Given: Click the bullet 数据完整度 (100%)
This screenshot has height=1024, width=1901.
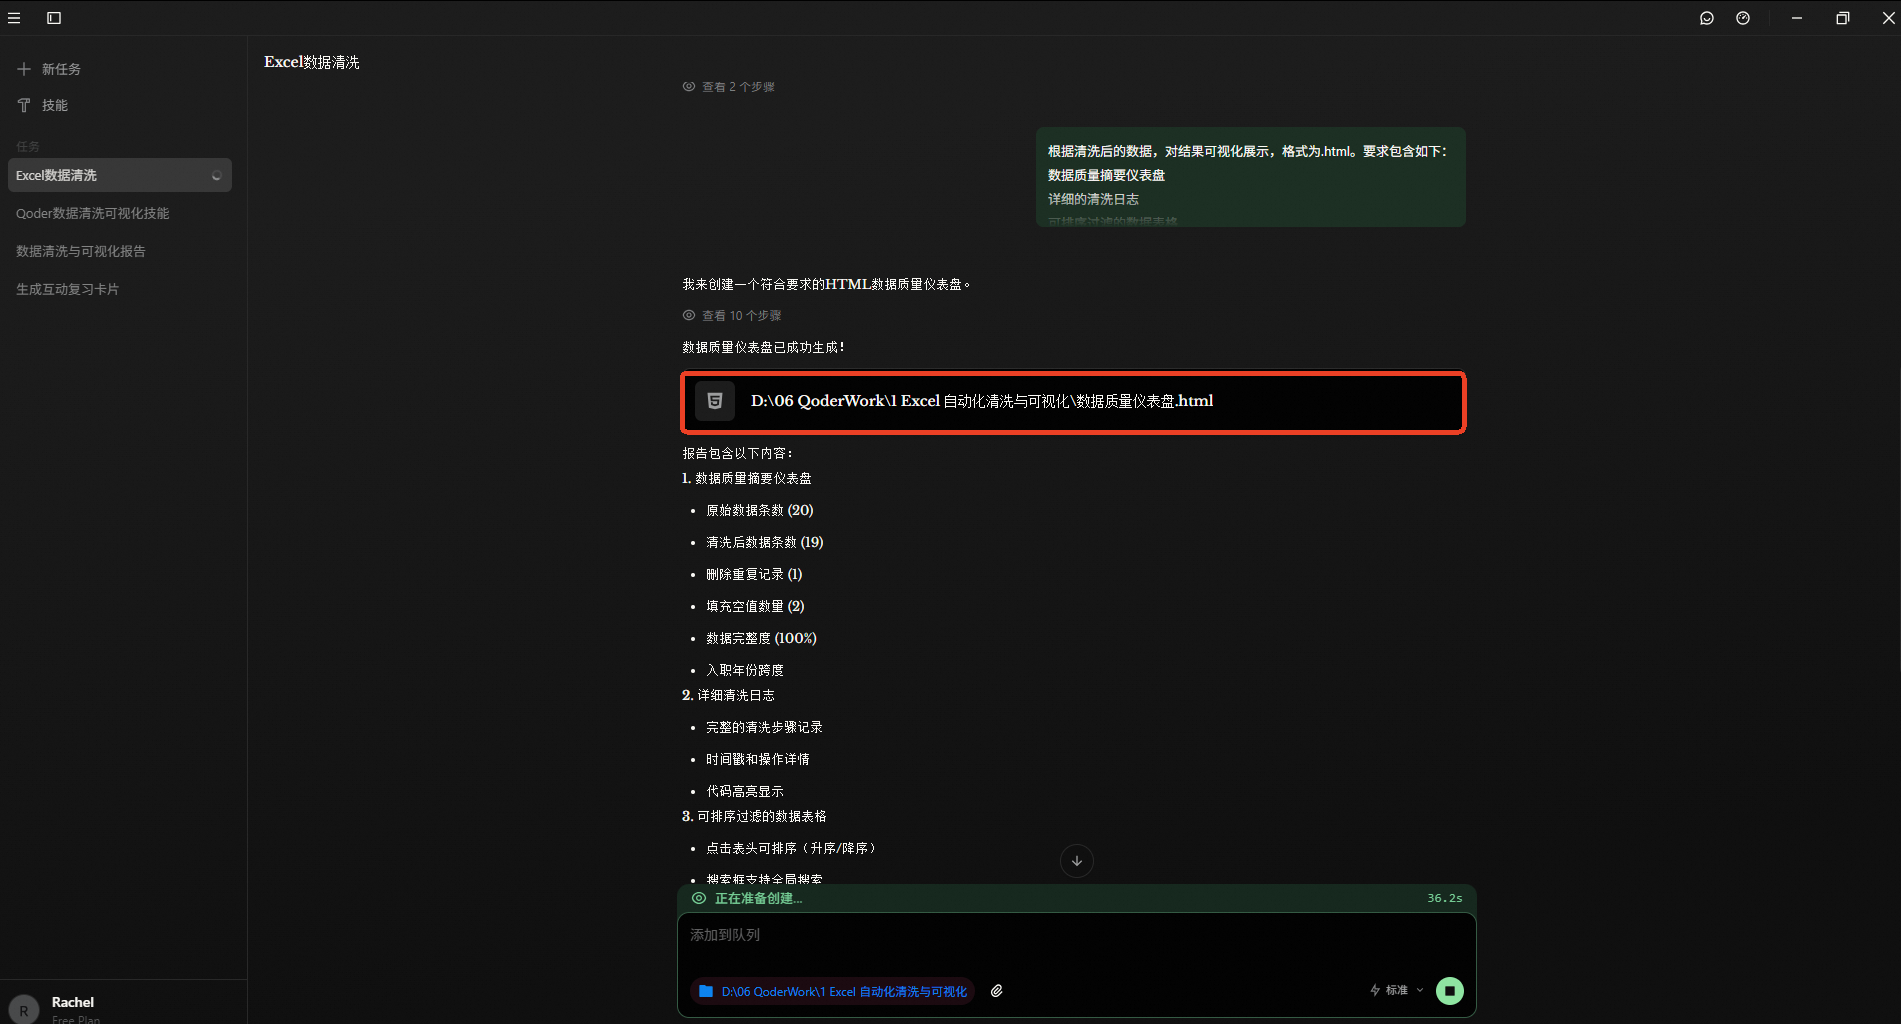Looking at the screenshot, I should pyautogui.click(x=762, y=638).
